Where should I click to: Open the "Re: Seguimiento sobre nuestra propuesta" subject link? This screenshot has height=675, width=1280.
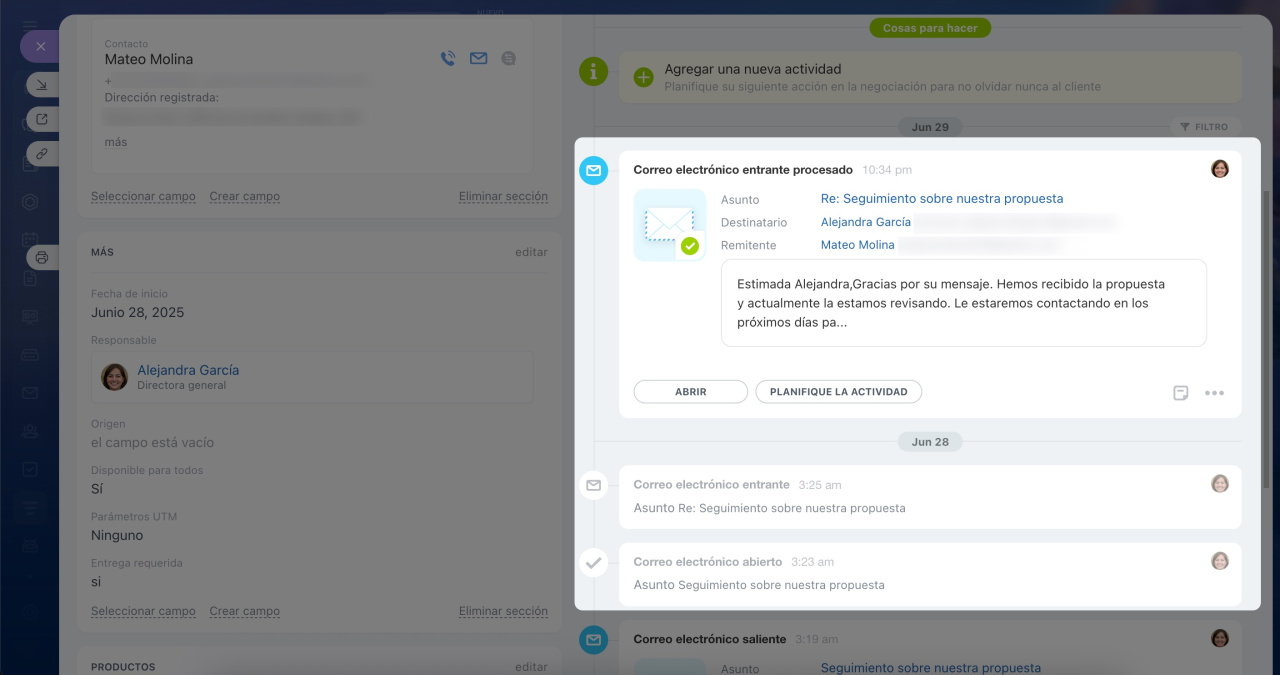[x=941, y=199]
